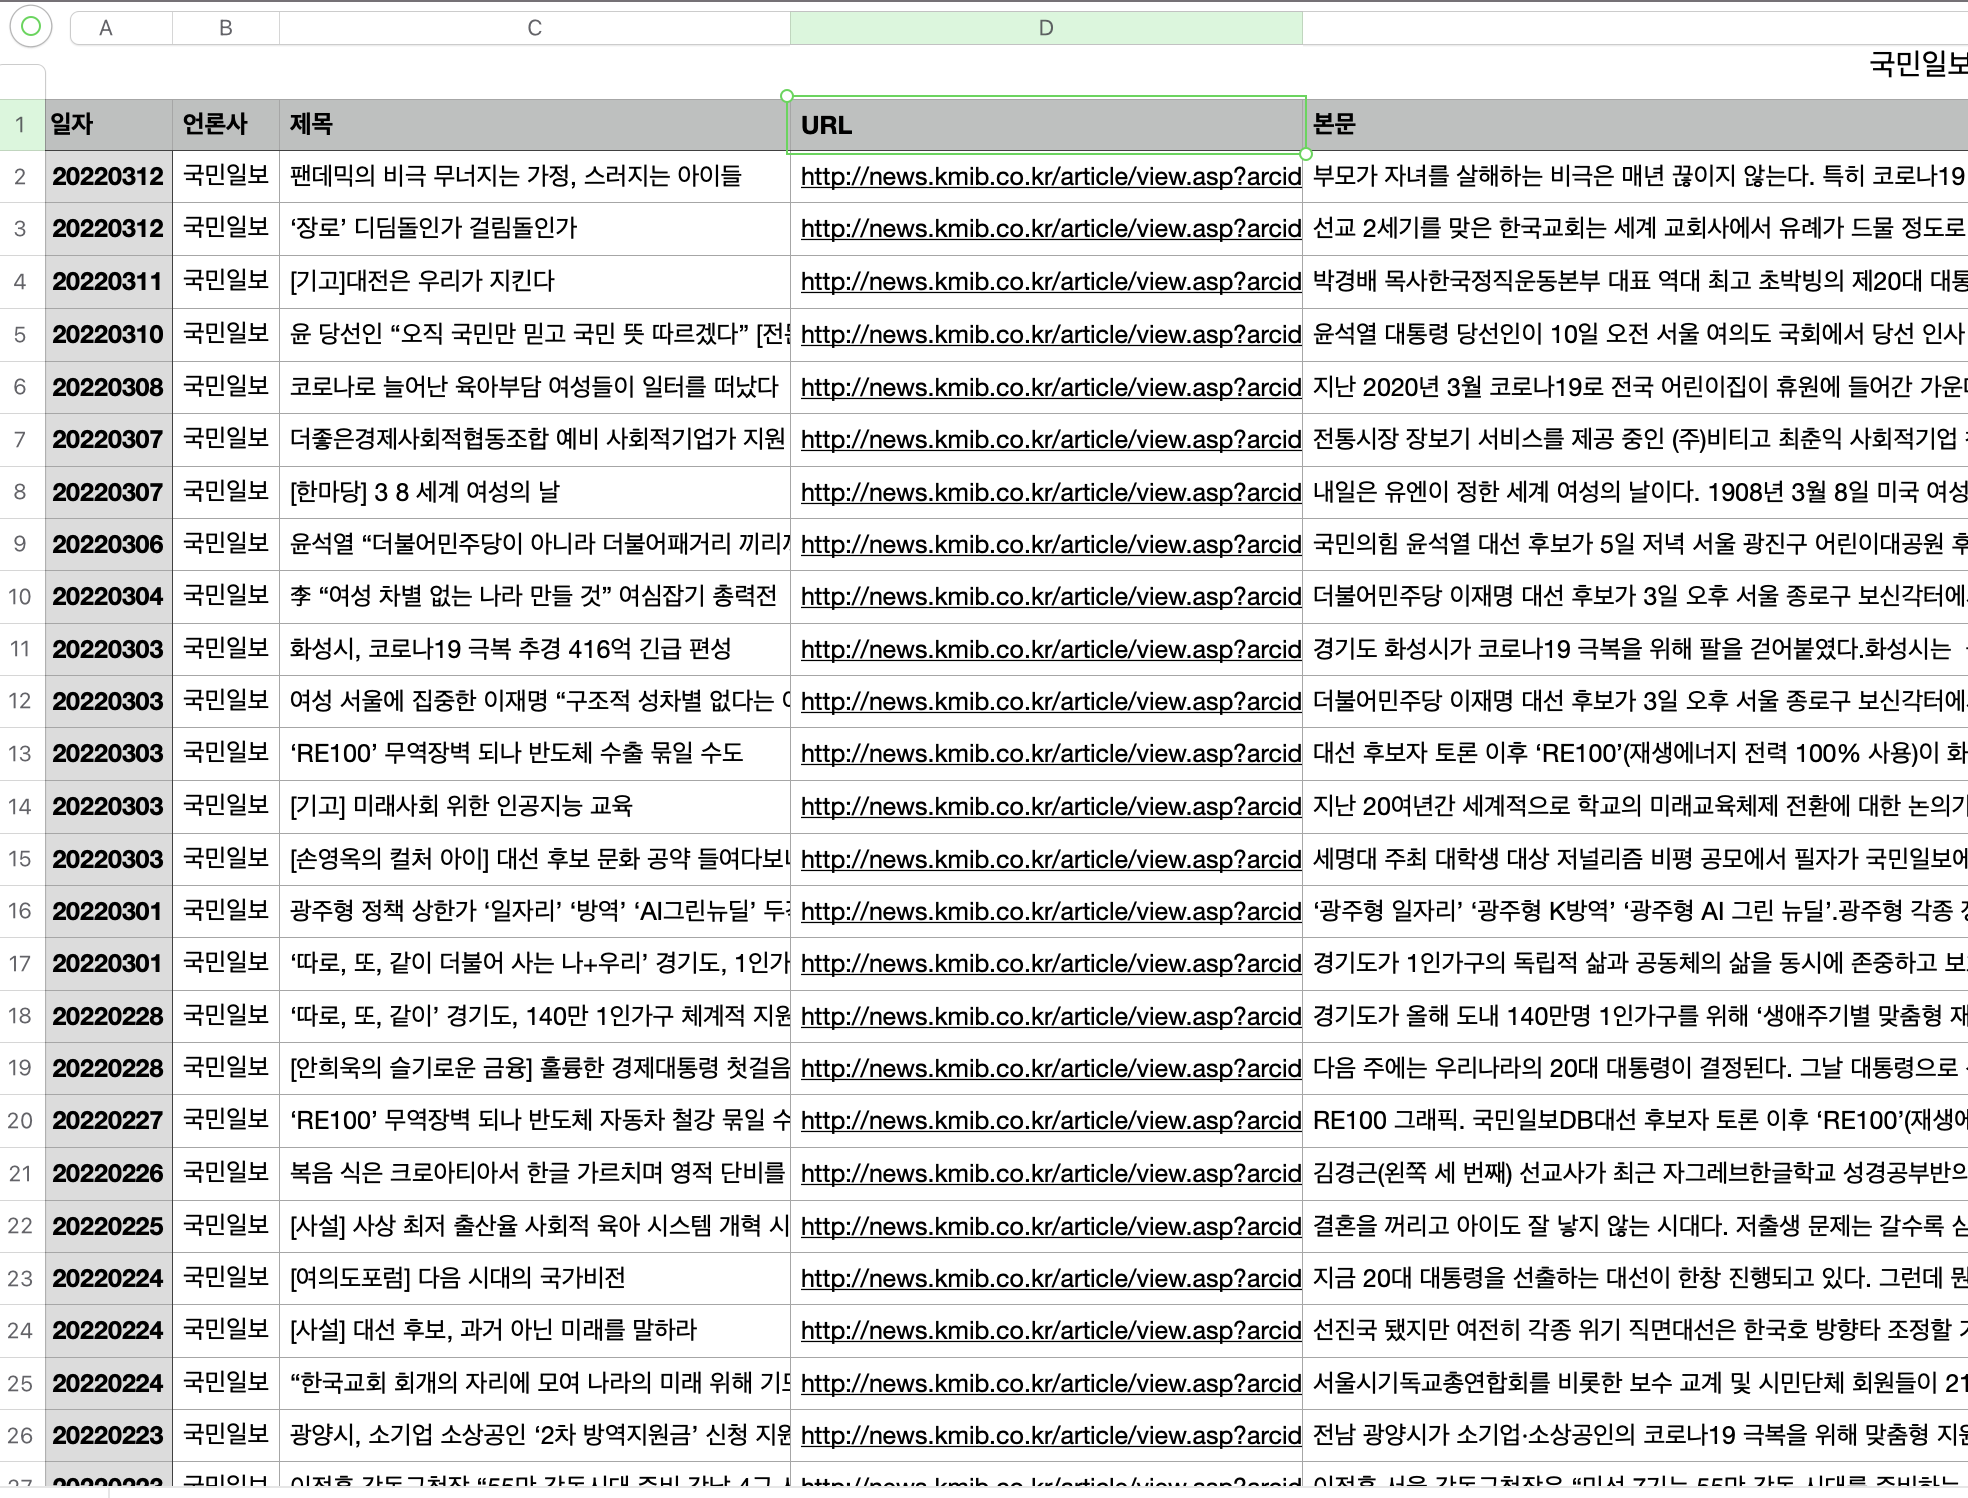This screenshot has width=1968, height=1498.
Task: Click body text starting '결혼을 꺼리고 아이도 잘 낳지 않는'
Action: point(1639,1226)
